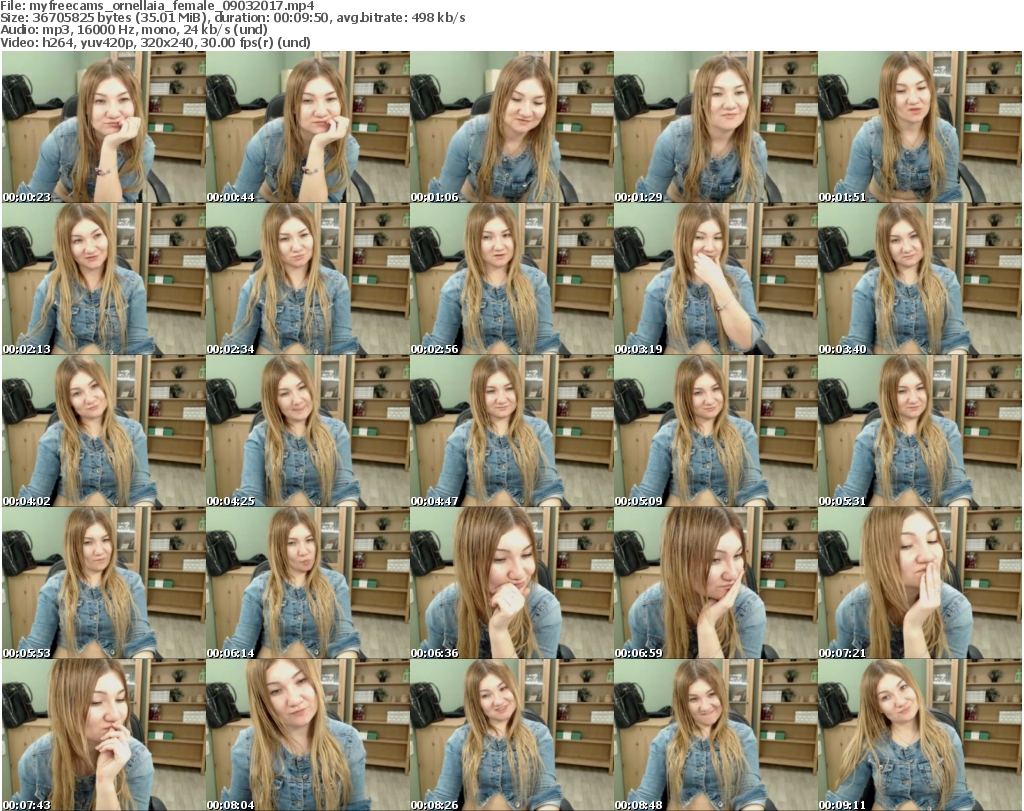Viewport: 1024px width, 811px height.
Task: Click the Size and duration info line
Action: (232, 18)
